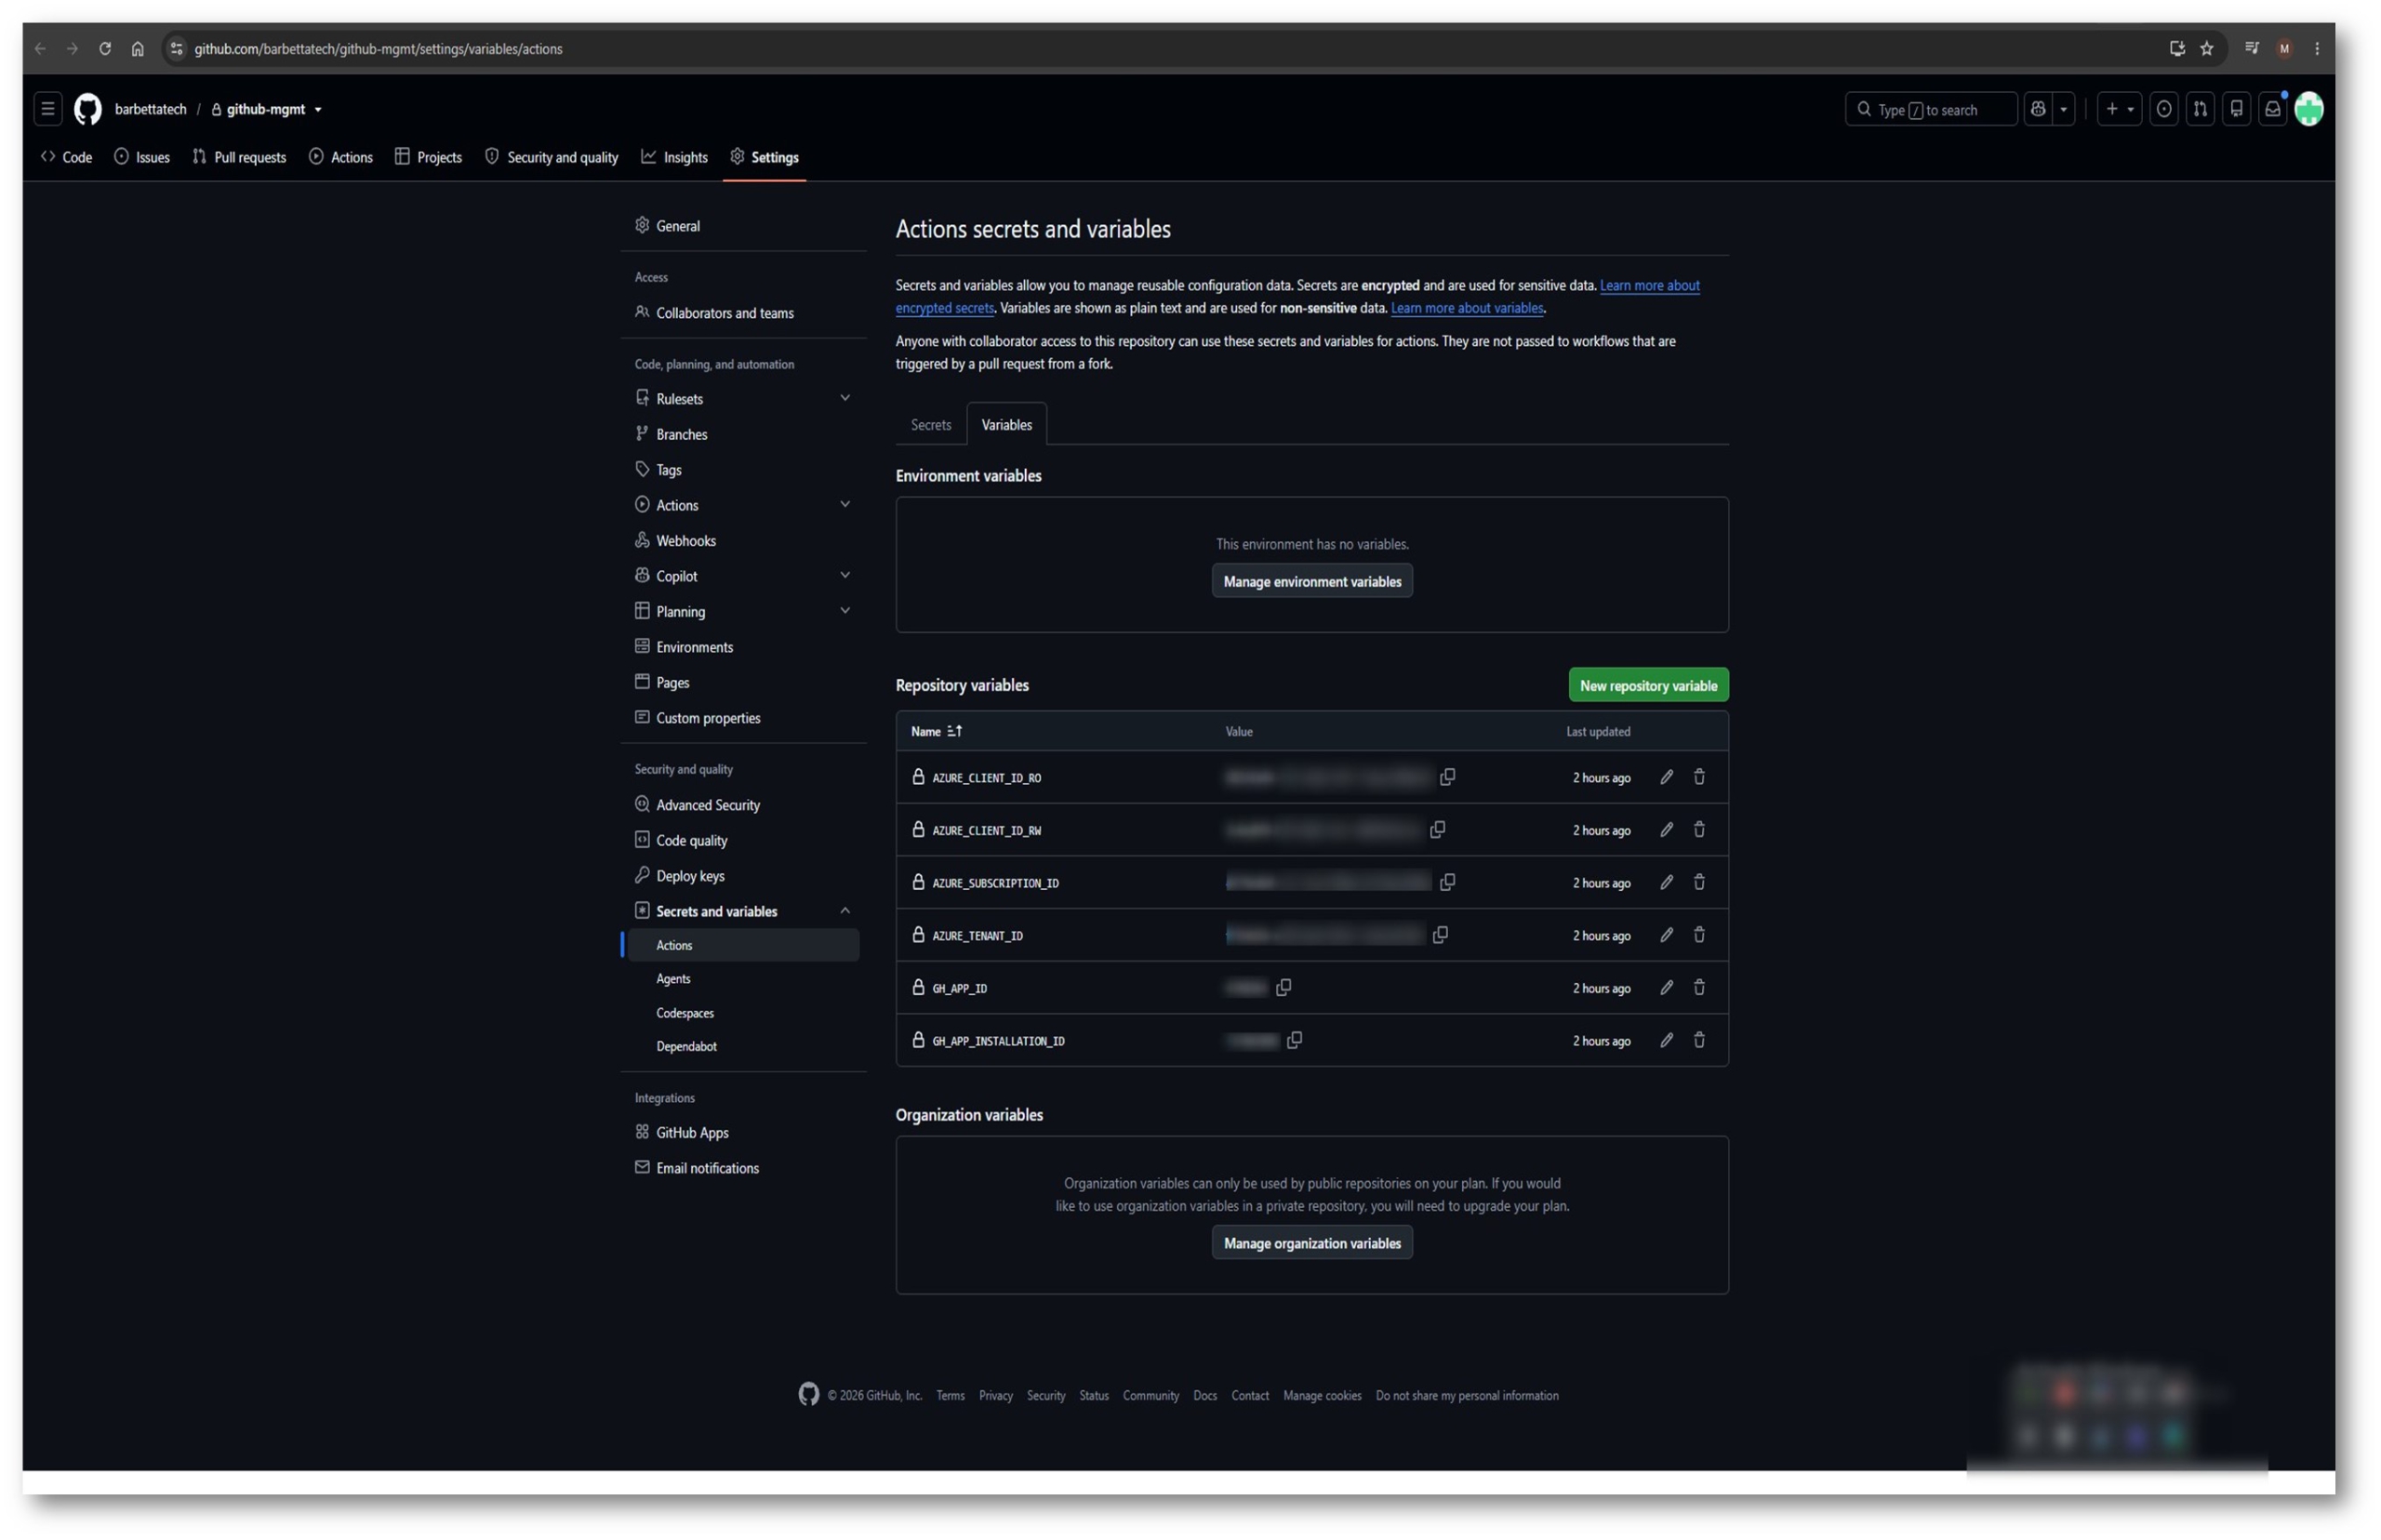Edit the AZURE_SUBSCRIPTION_ID variable

click(1666, 882)
